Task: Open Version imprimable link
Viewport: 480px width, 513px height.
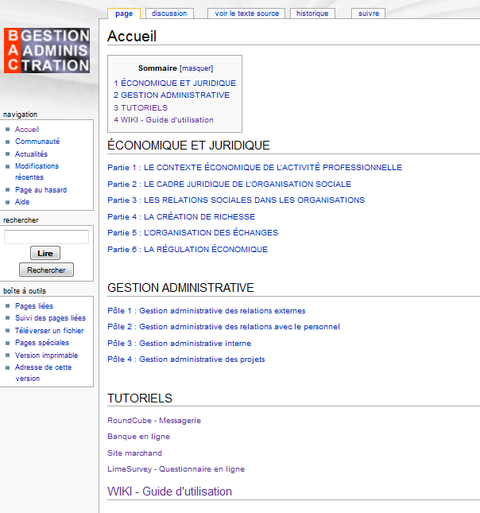Action: click(46, 355)
